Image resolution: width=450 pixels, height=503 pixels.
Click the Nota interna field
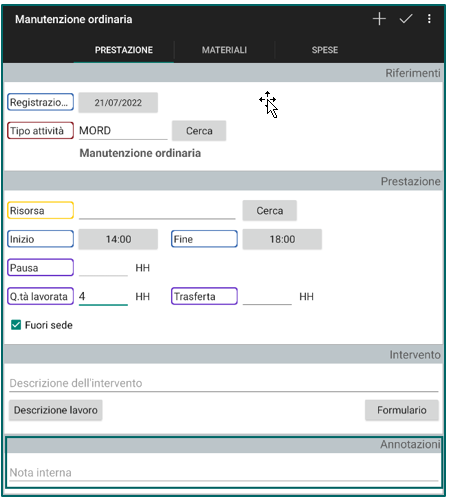point(224,473)
